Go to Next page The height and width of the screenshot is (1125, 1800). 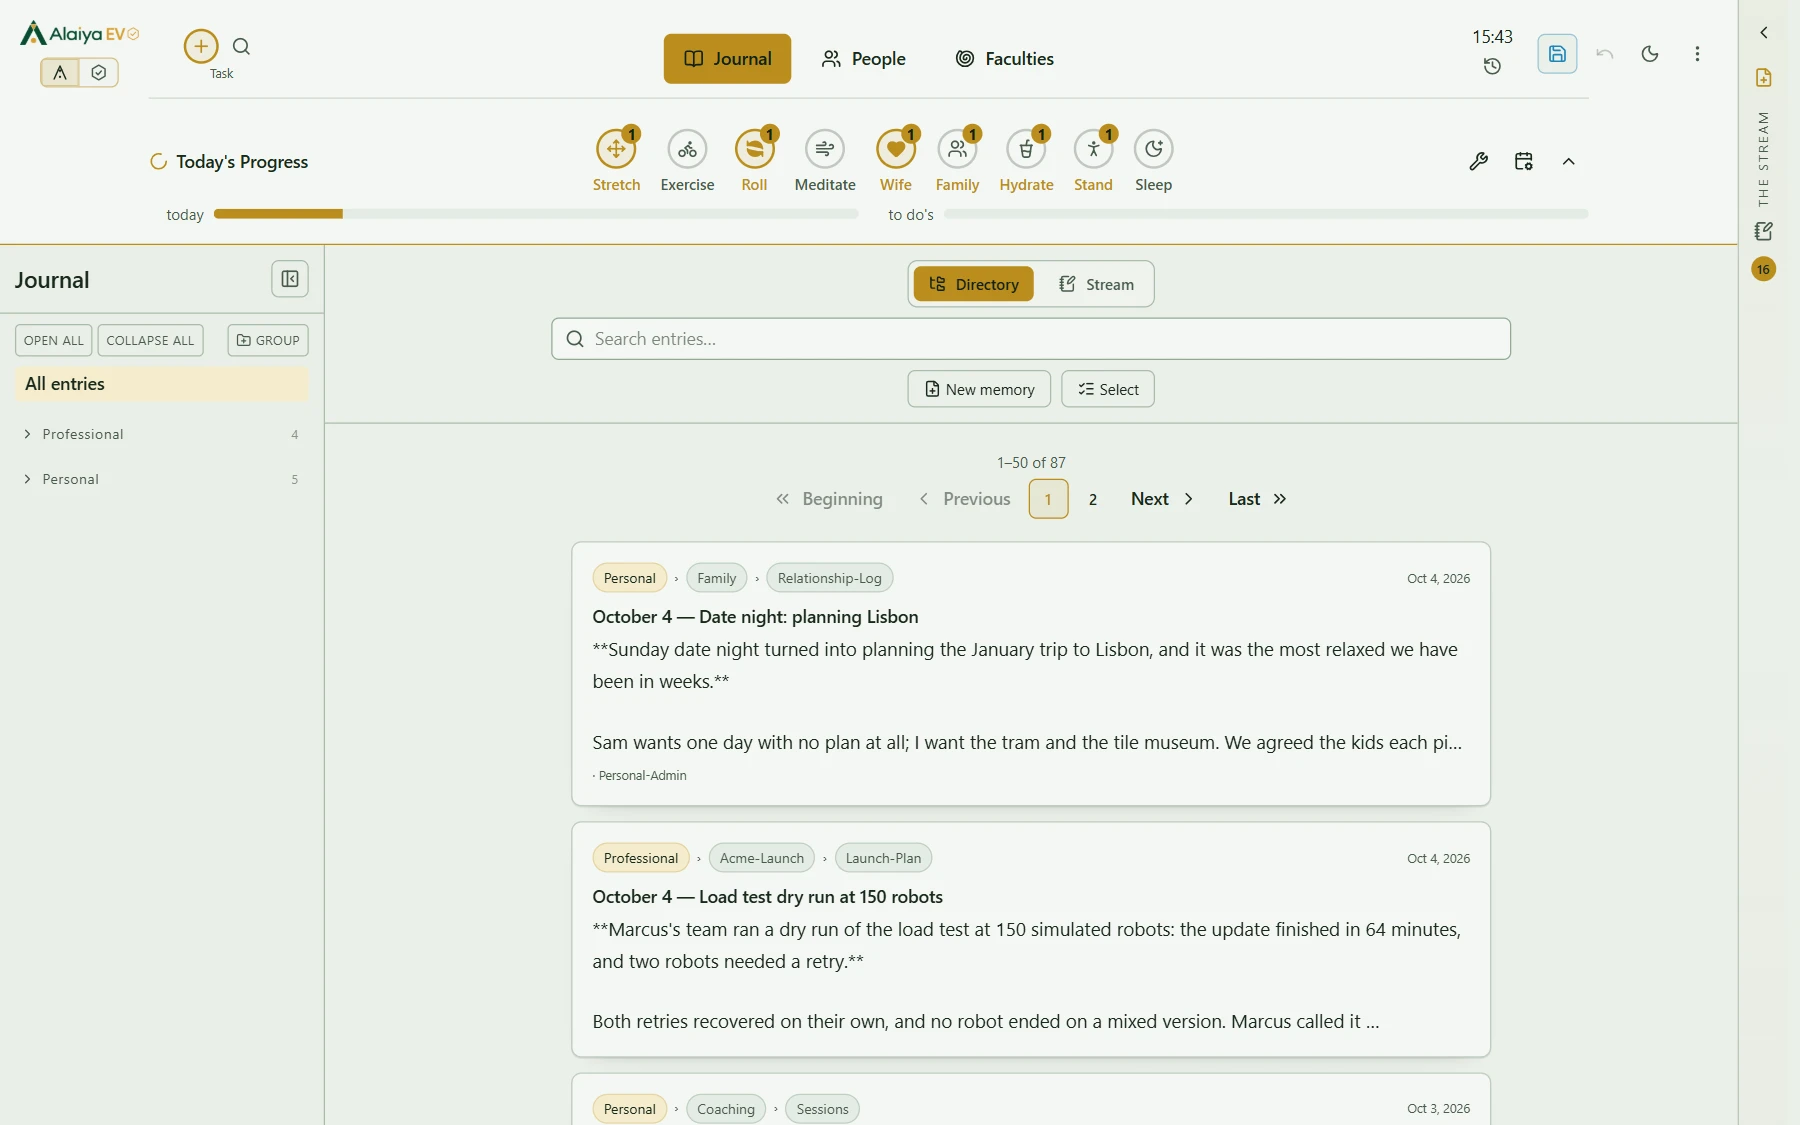click(x=1162, y=499)
